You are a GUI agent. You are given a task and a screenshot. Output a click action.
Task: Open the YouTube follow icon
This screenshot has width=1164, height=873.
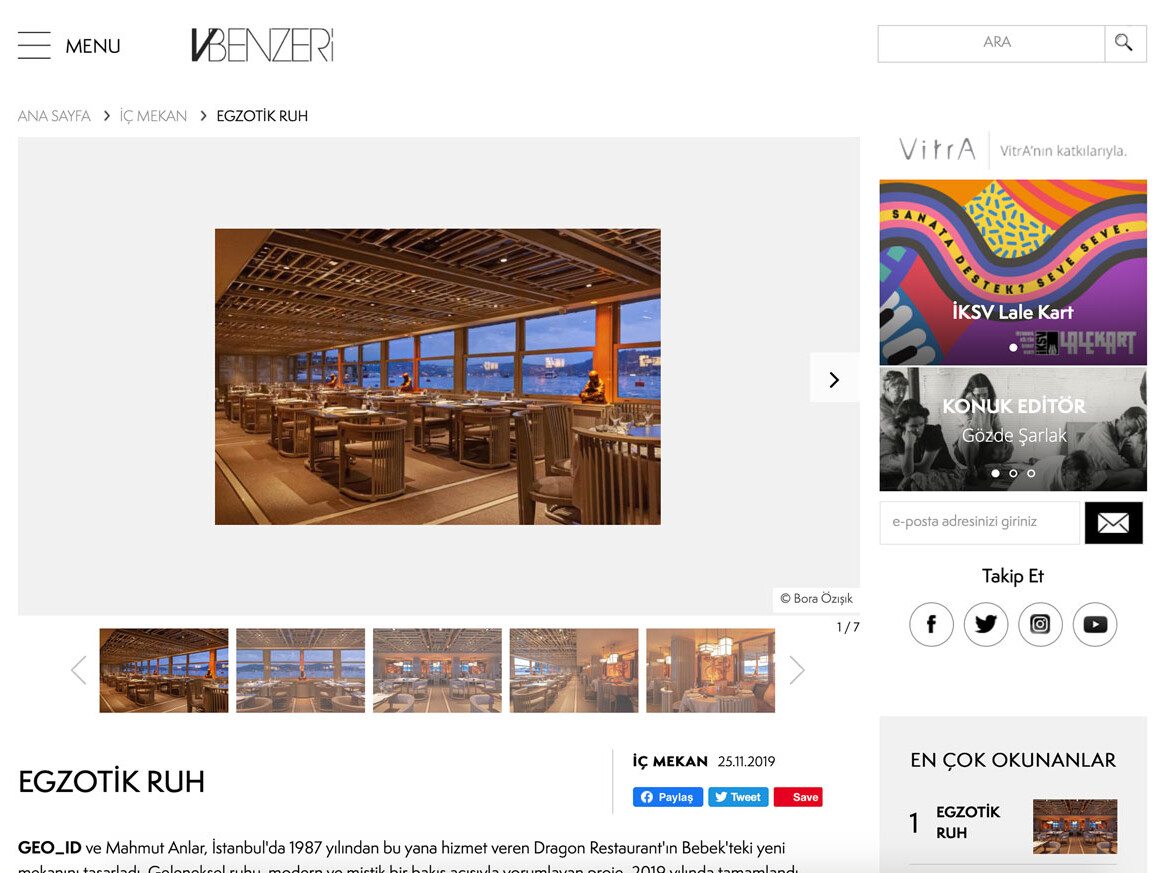[1095, 624]
